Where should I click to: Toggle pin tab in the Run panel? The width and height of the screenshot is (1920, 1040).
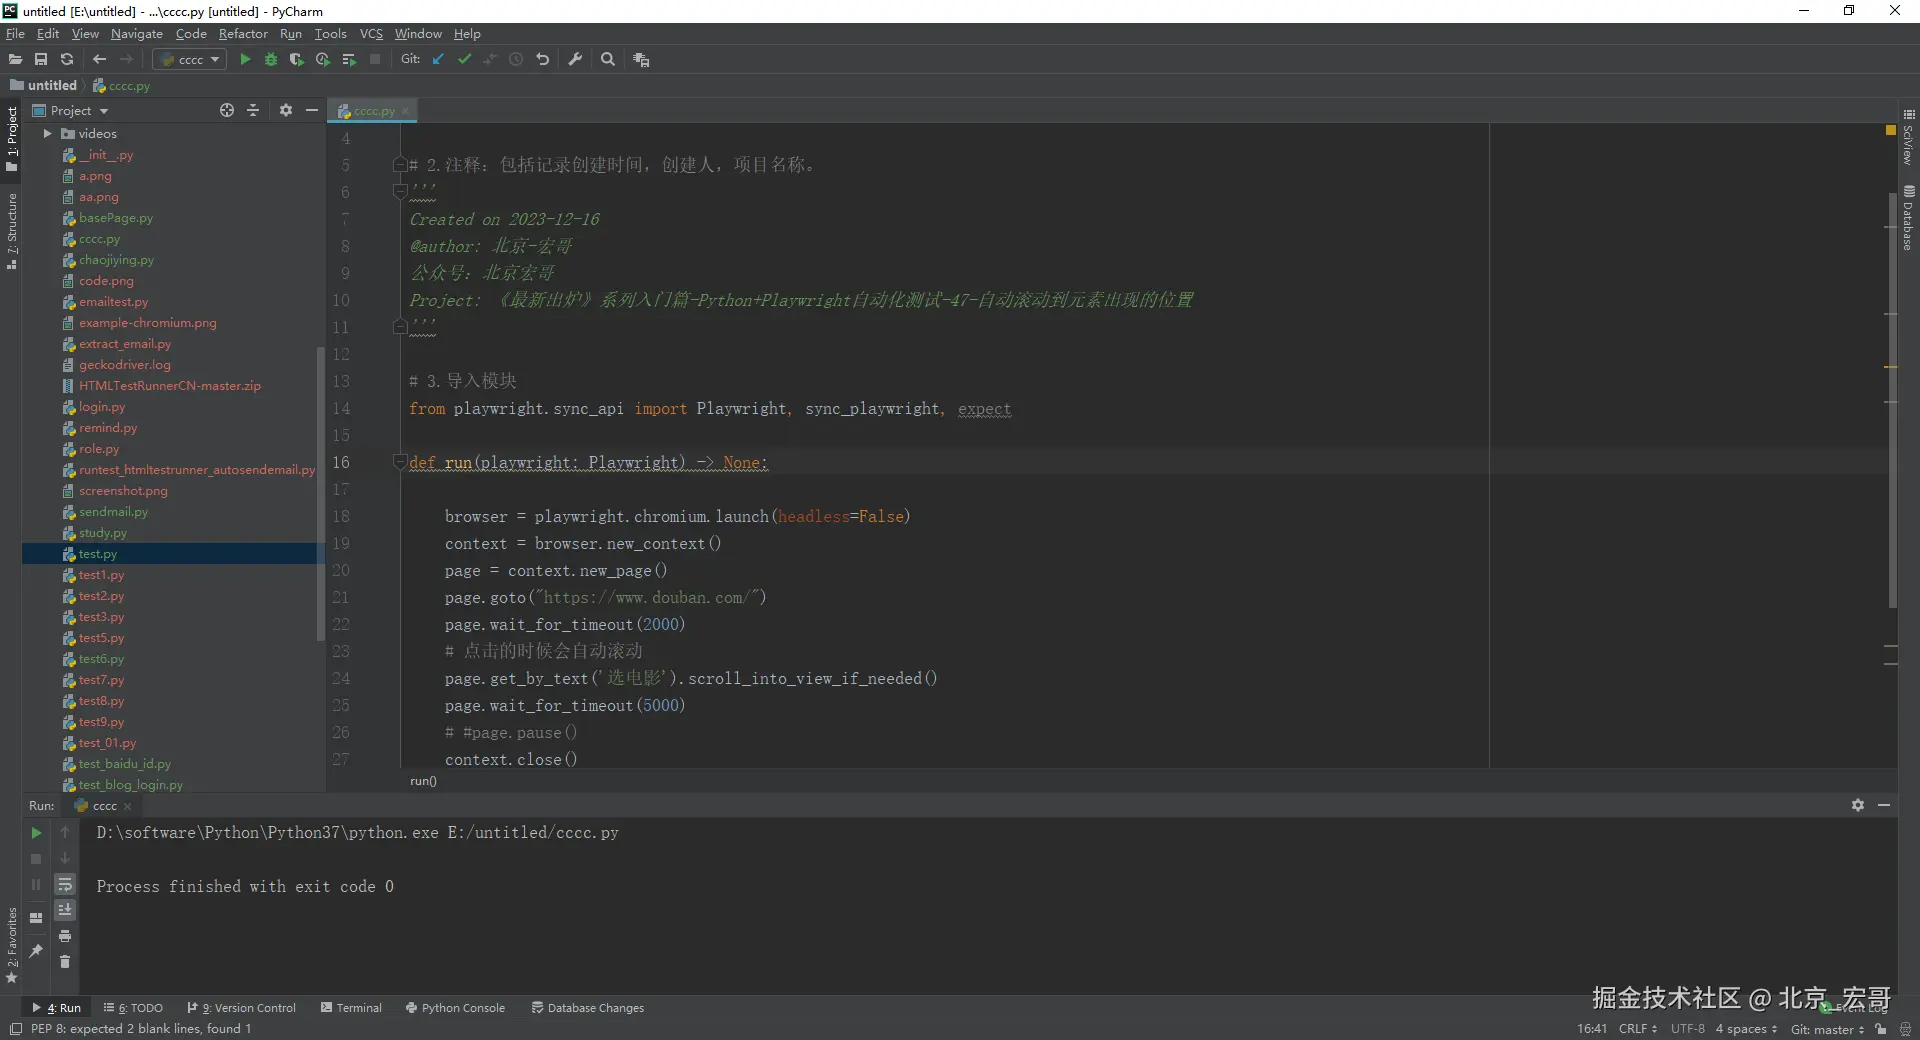36,951
